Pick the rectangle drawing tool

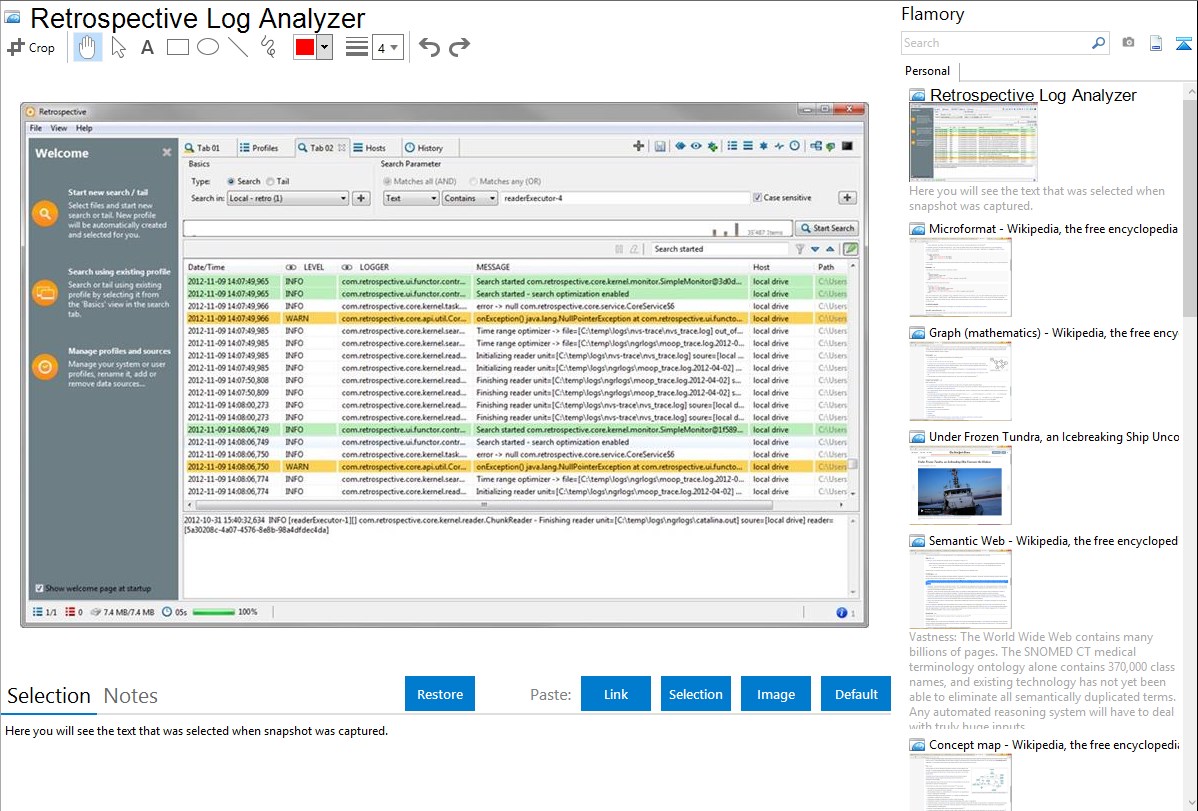177,47
